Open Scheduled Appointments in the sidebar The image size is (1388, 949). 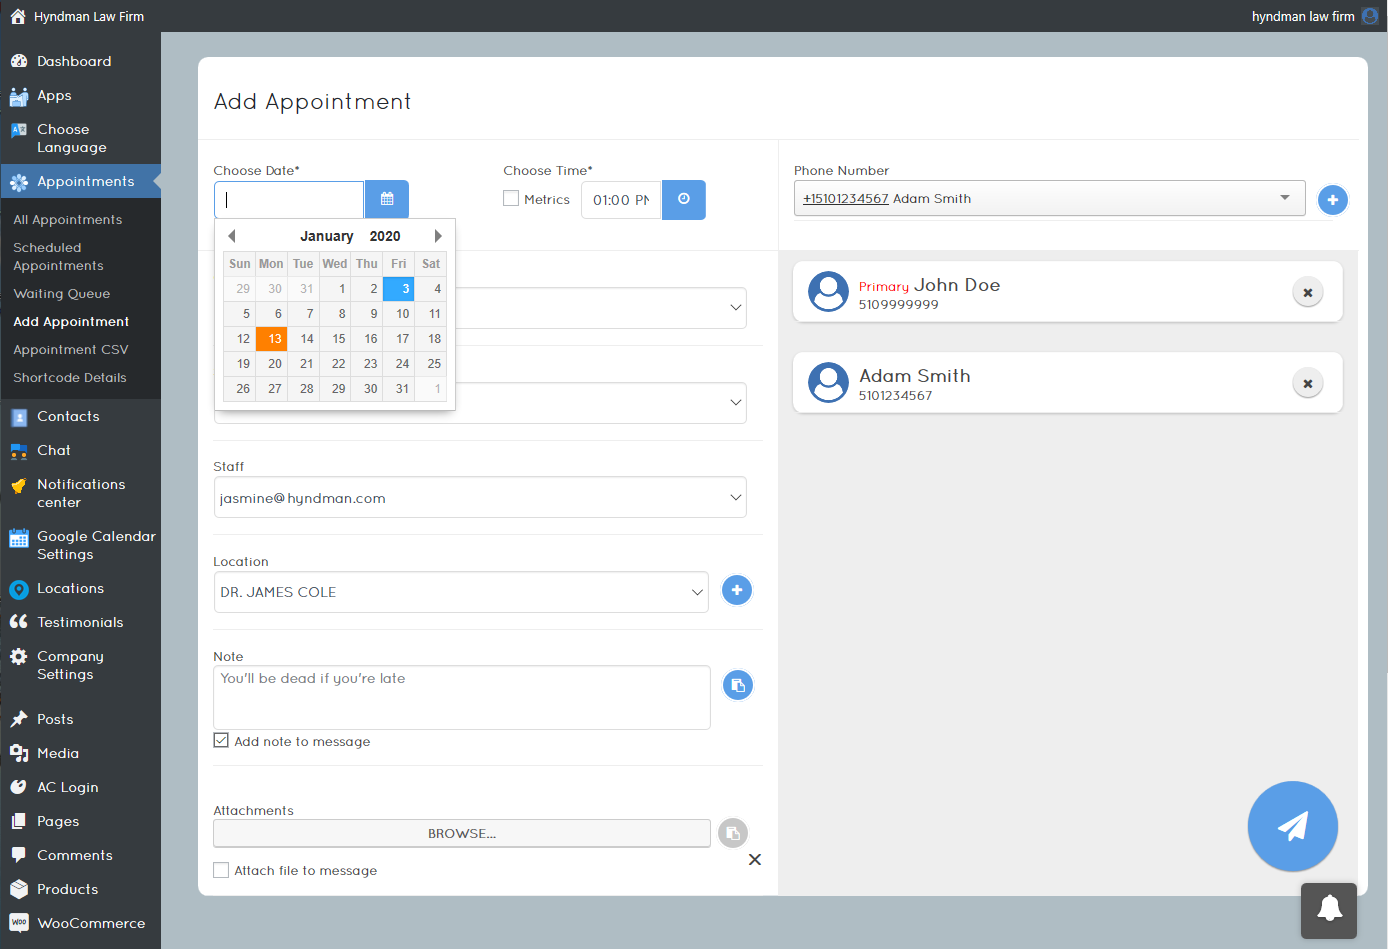(x=58, y=257)
